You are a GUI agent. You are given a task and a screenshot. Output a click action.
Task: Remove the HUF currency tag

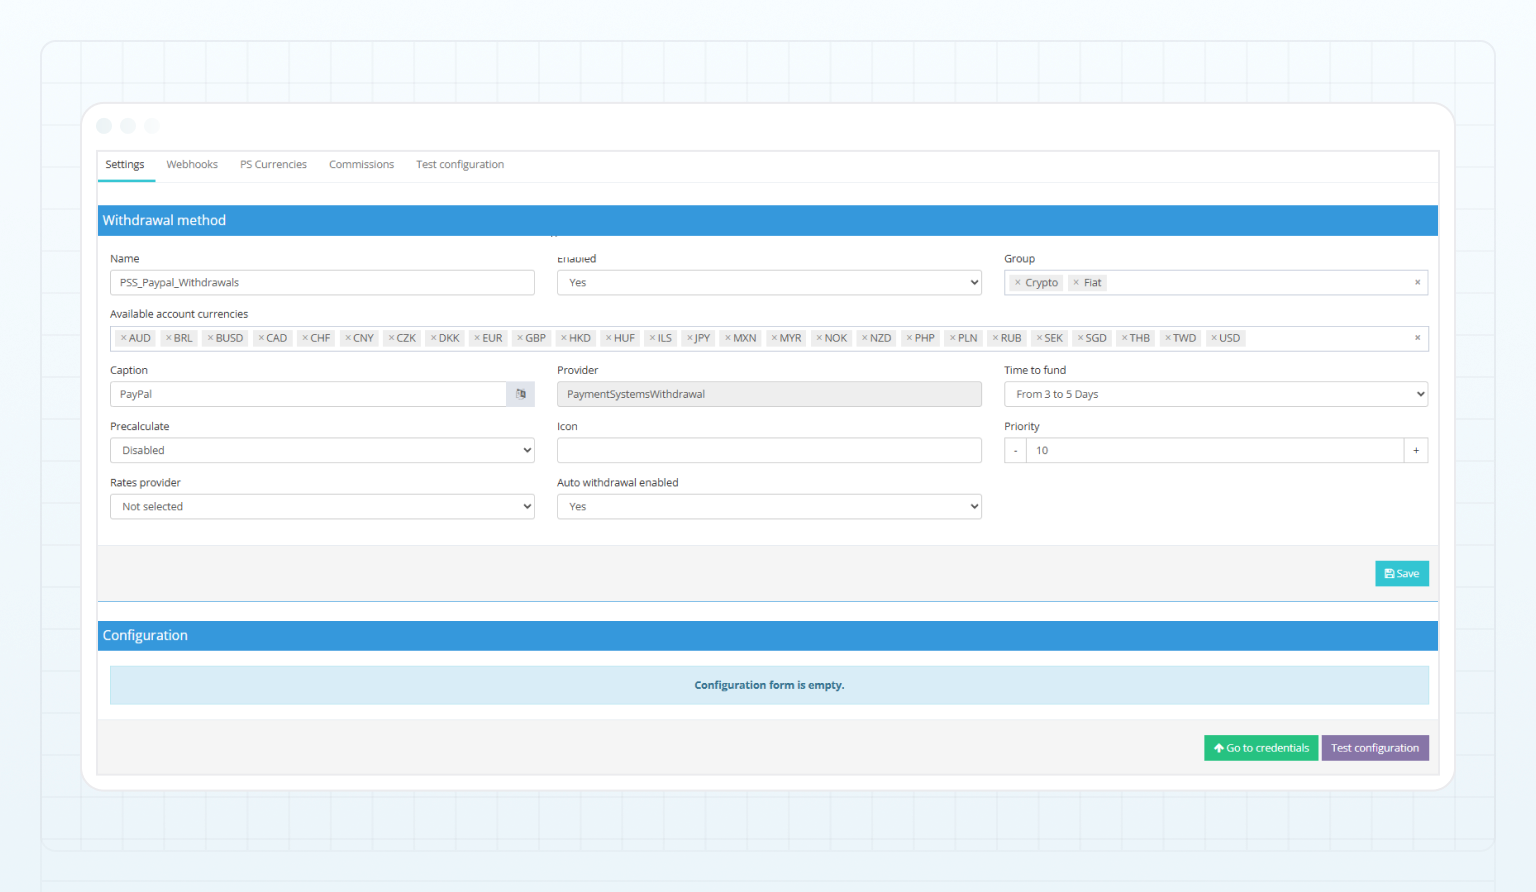tap(608, 338)
